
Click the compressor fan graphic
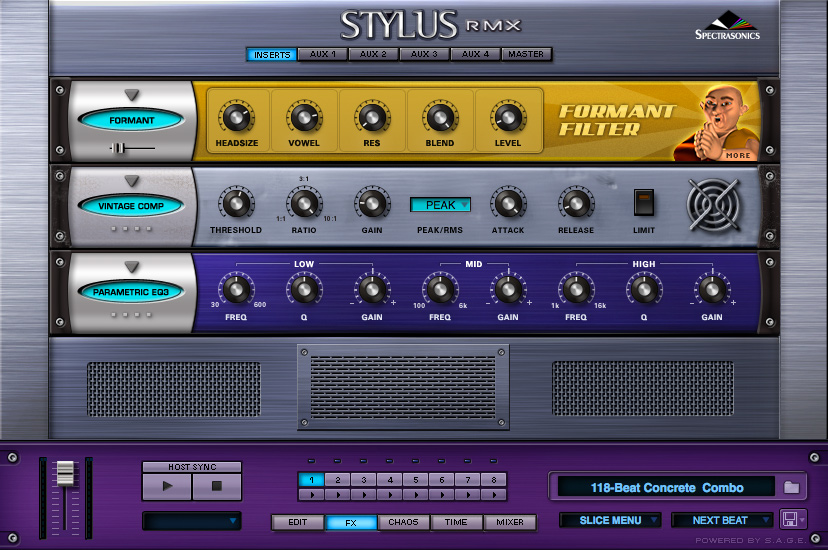pos(712,205)
